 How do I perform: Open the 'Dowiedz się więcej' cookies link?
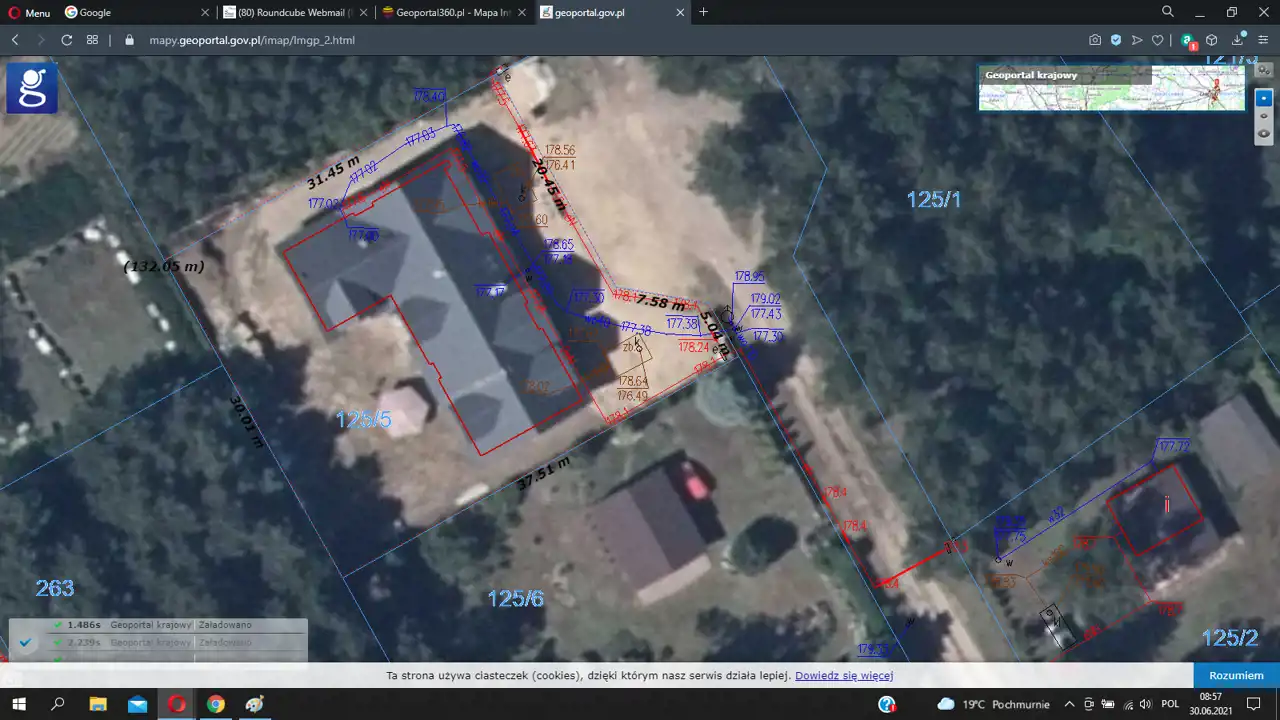point(843,676)
